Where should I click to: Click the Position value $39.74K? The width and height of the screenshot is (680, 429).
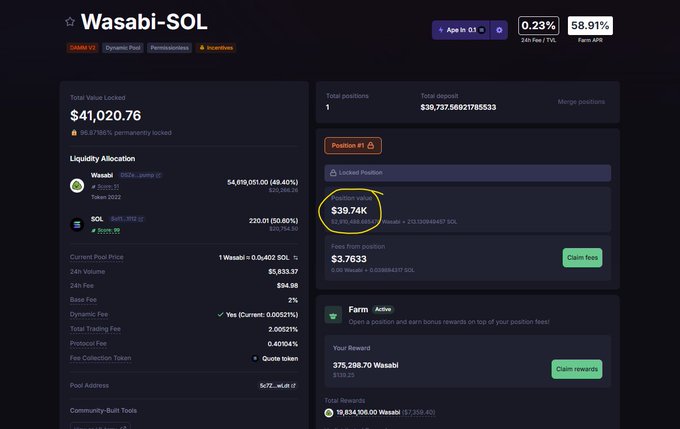pyautogui.click(x=349, y=210)
